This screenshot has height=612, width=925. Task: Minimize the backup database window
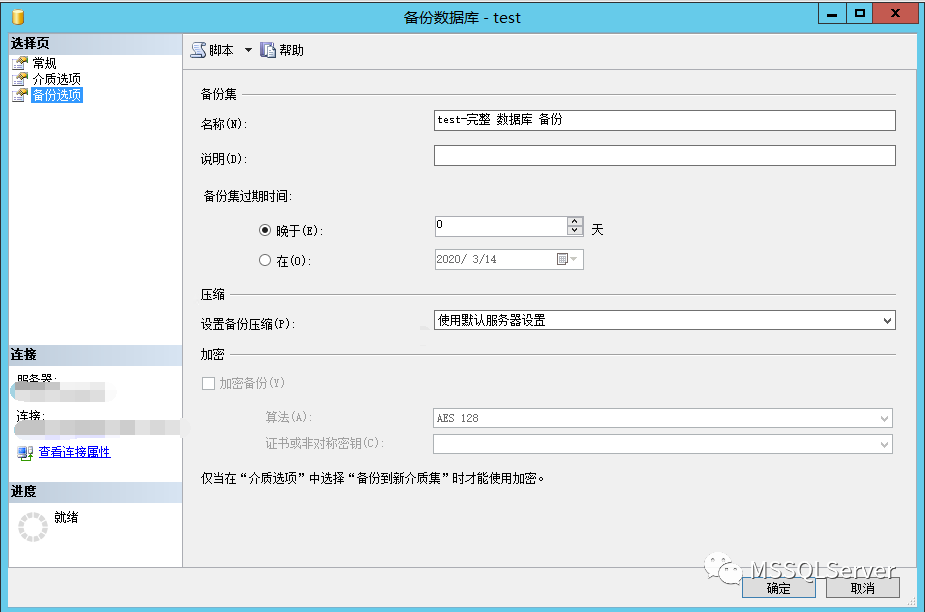point(832,14)
